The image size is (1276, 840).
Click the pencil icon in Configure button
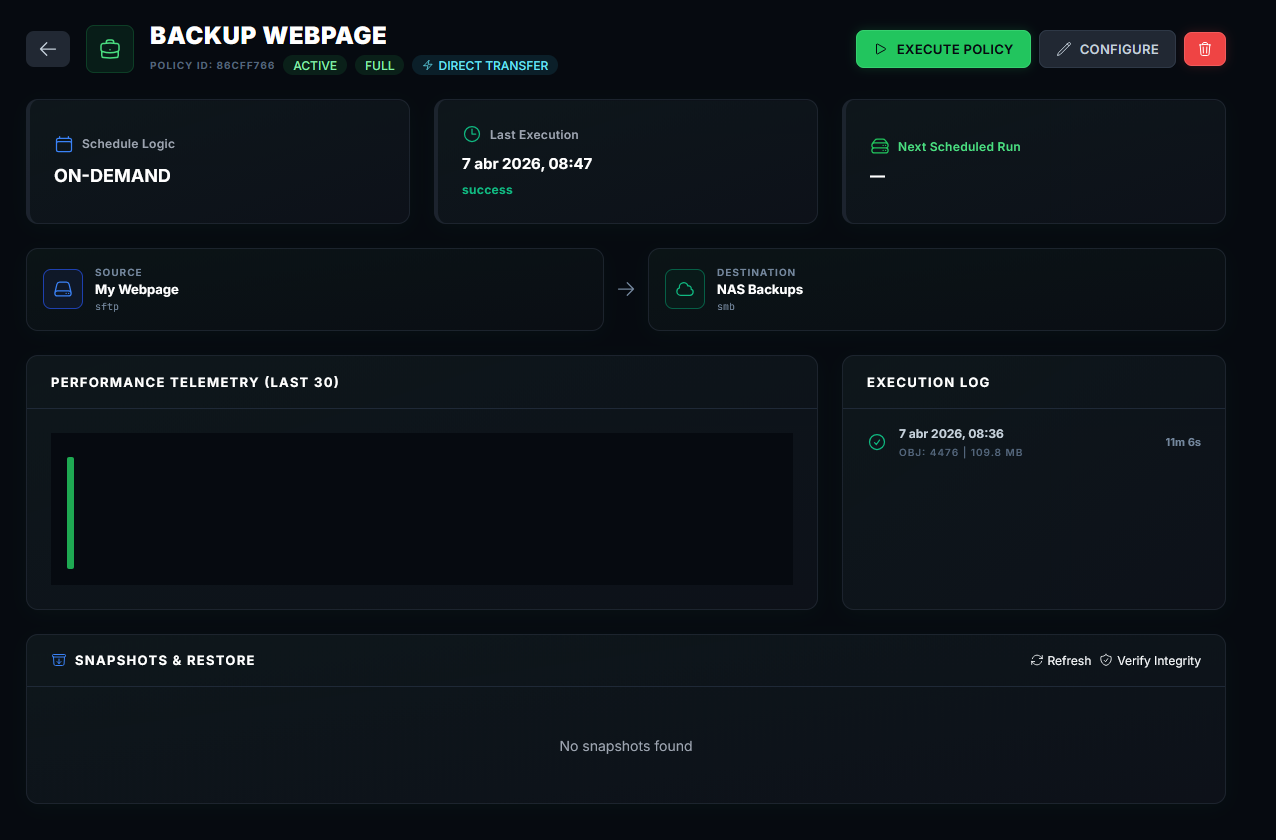pos(1064,49)
